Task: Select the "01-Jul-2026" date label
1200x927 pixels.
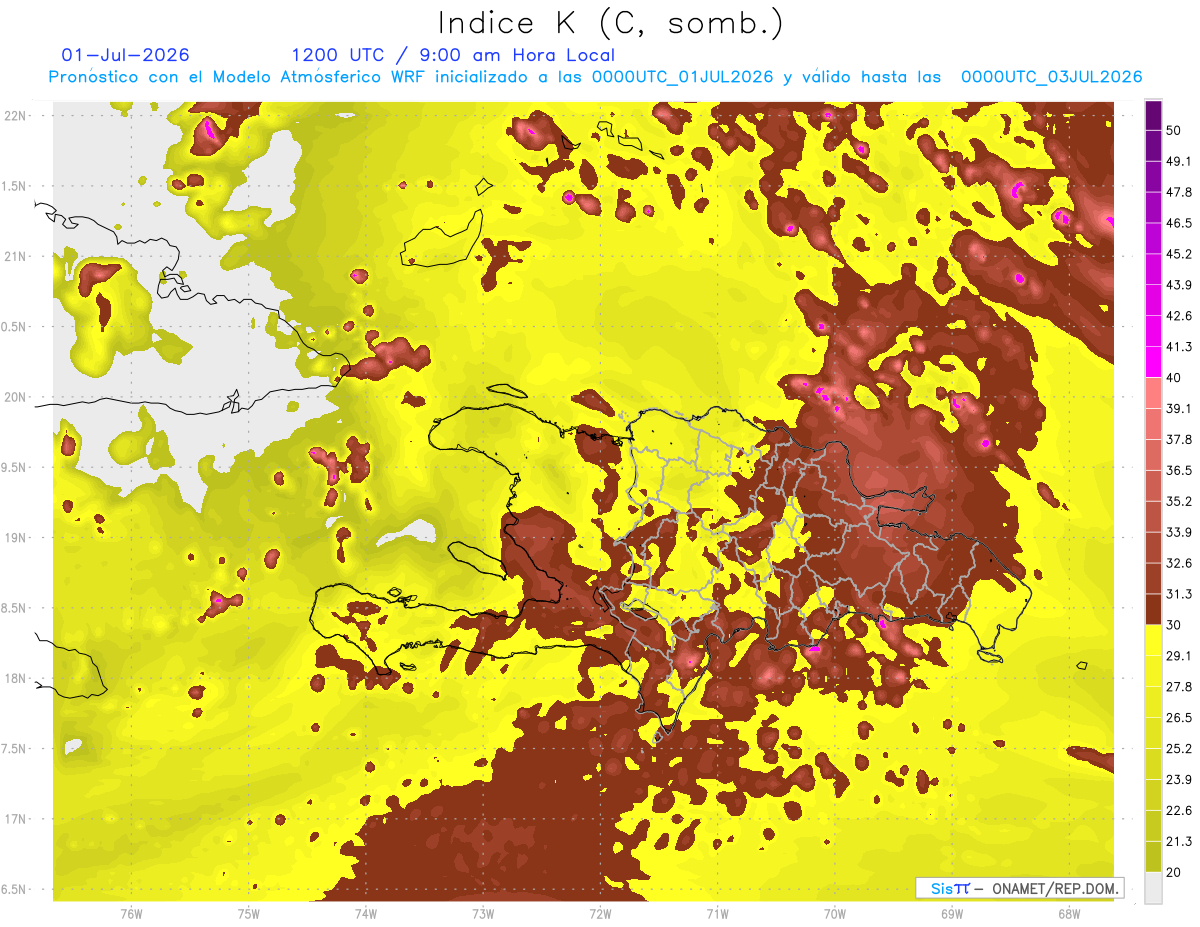Action: 125,55
